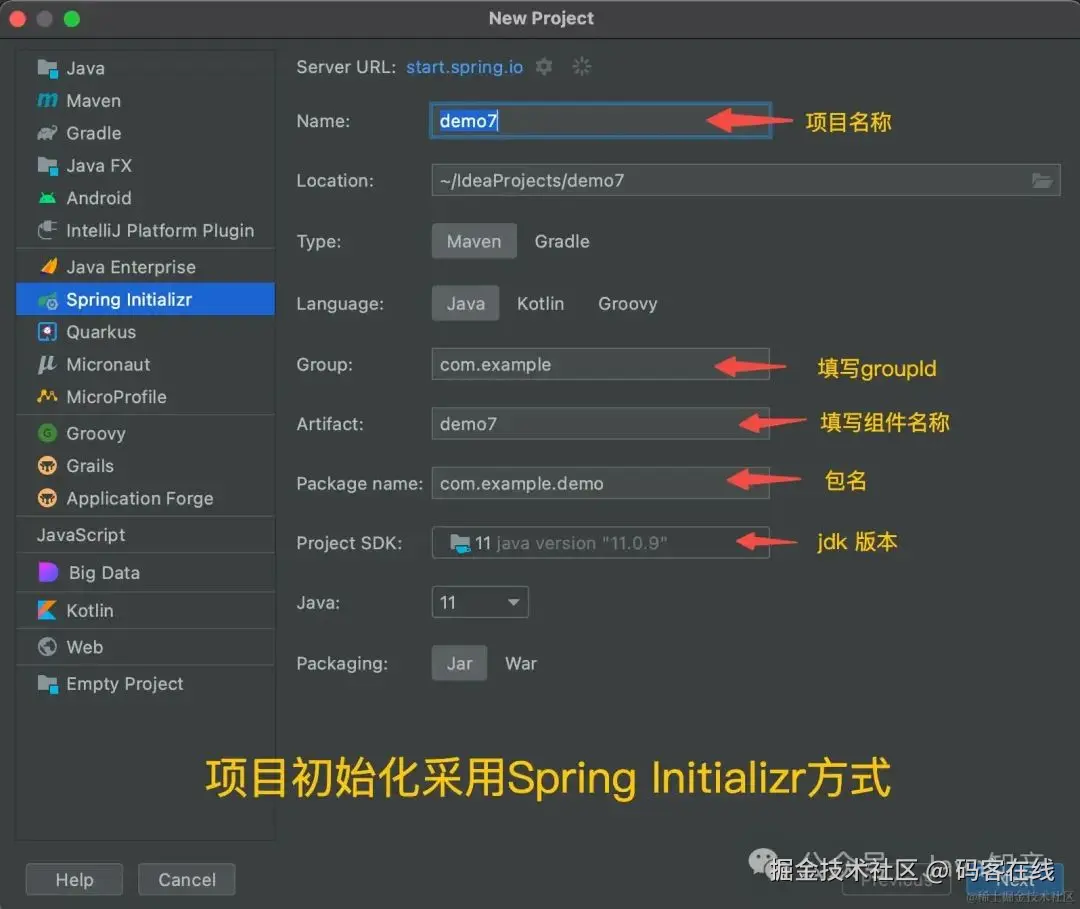Click the Quarkus icon
The width and height of the screenshot is (1080, 909).
click(47, 332)
